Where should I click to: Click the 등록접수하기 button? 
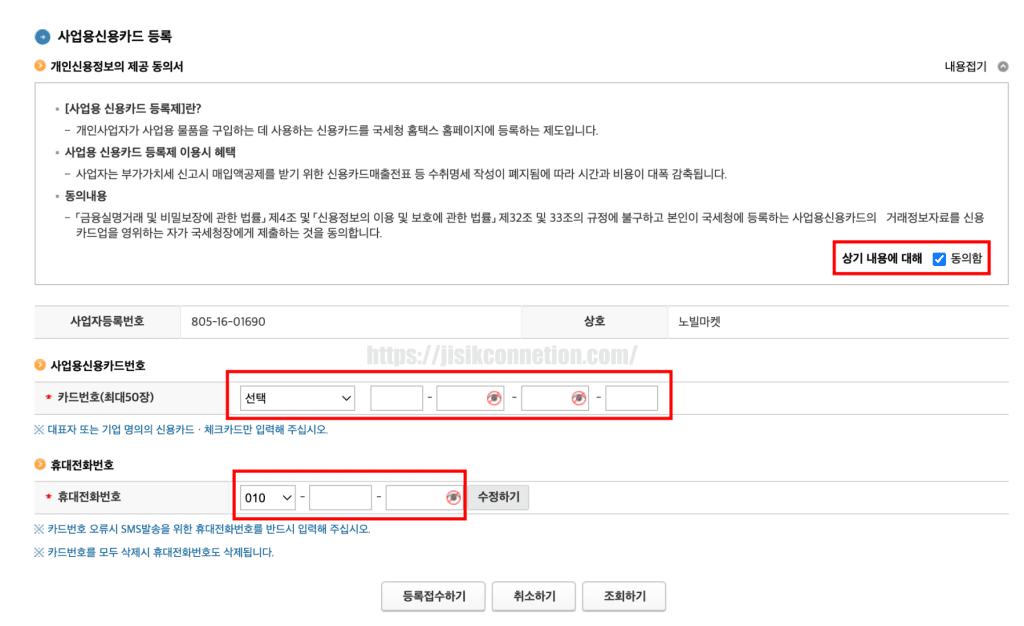(x=434, y=596)
